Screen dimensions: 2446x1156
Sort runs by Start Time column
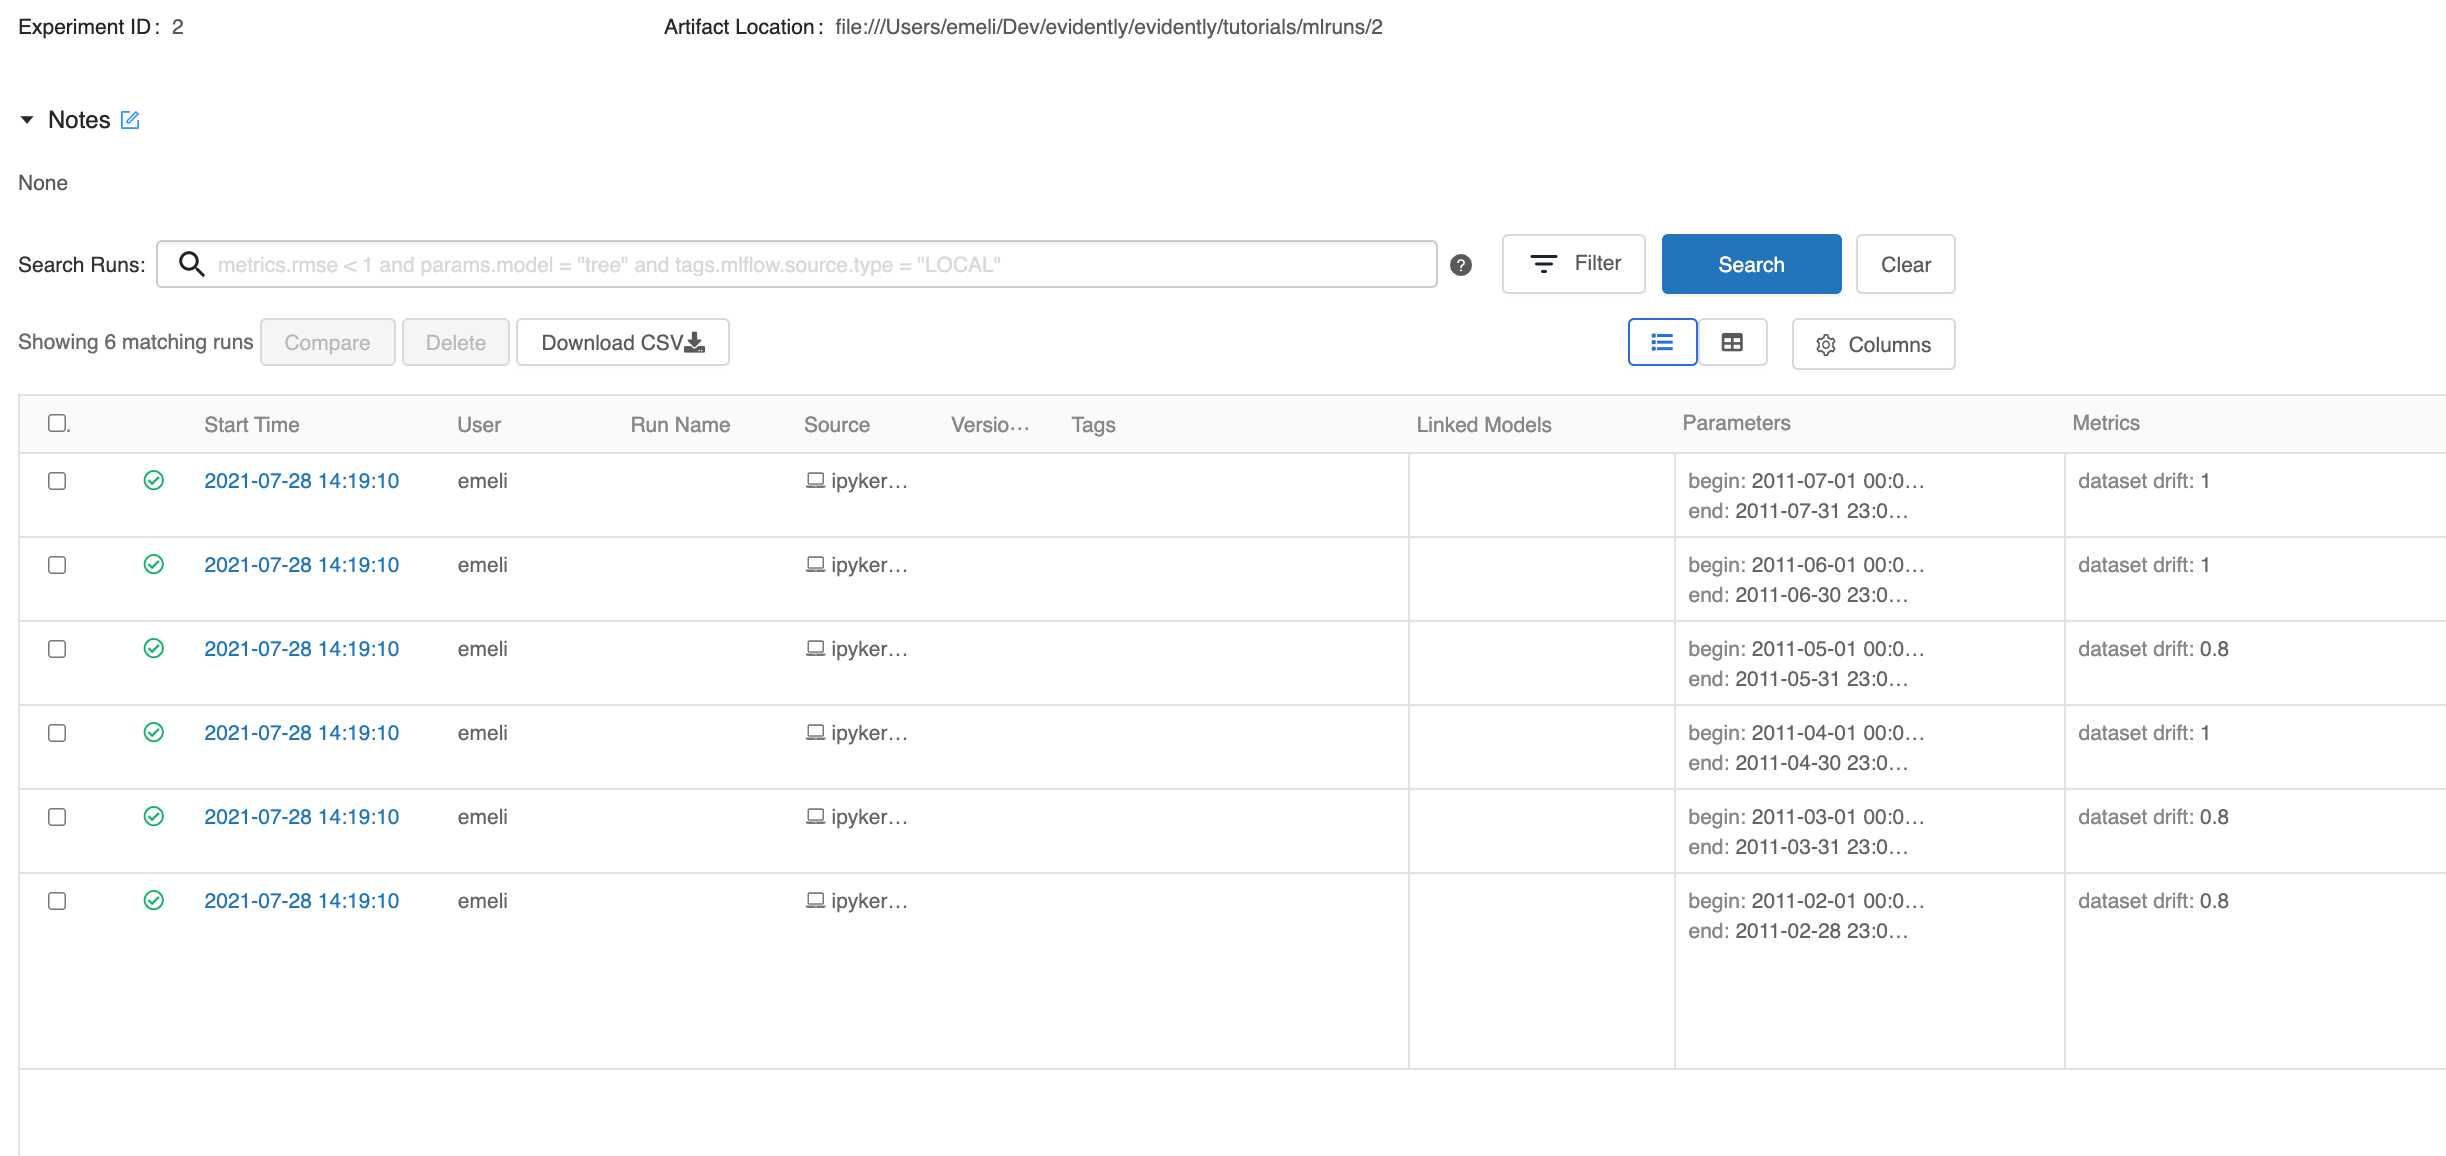click(251, 425)
